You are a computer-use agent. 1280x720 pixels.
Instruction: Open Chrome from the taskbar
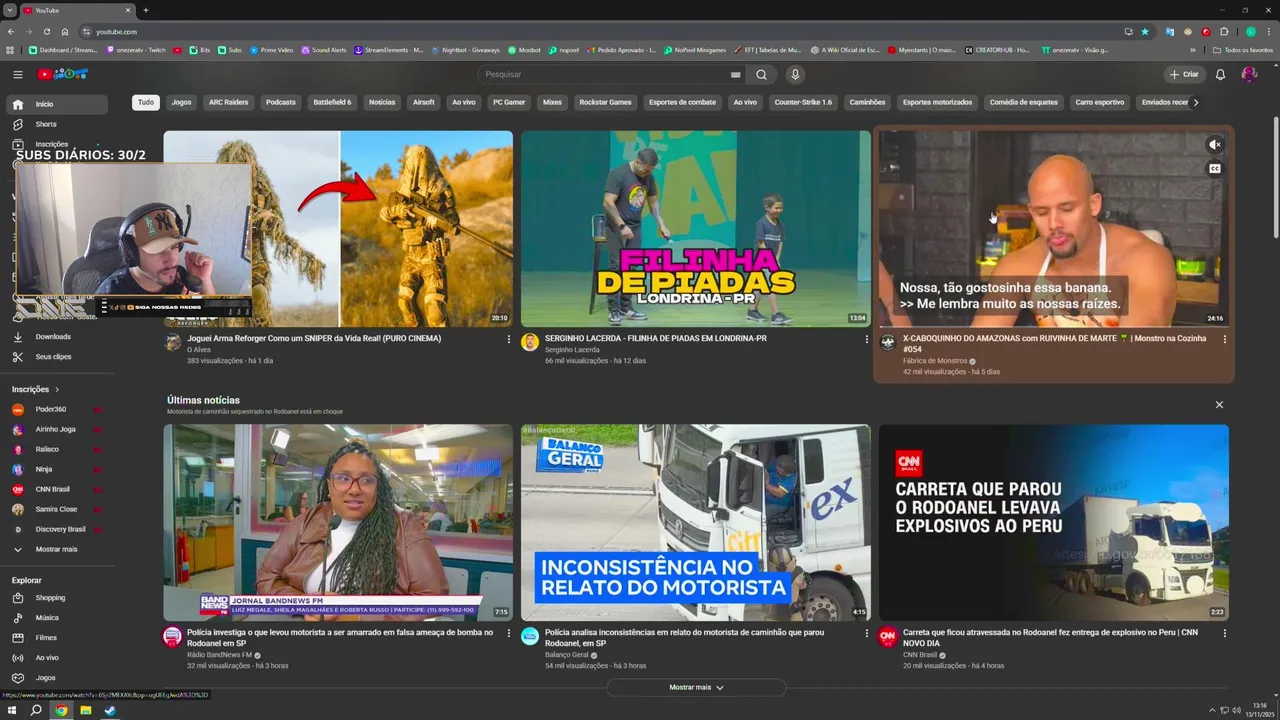pos(61,711)
